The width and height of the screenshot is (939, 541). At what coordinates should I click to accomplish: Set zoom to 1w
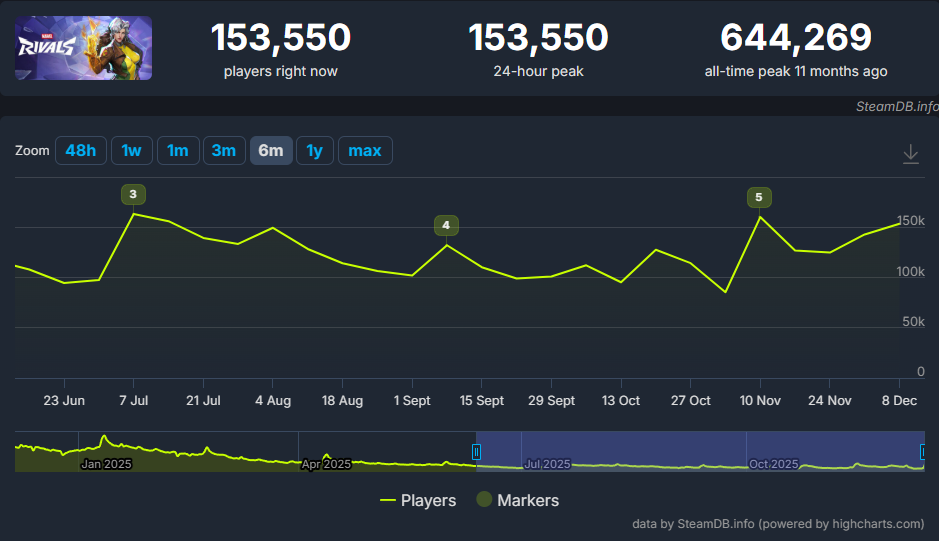(132, 150)
